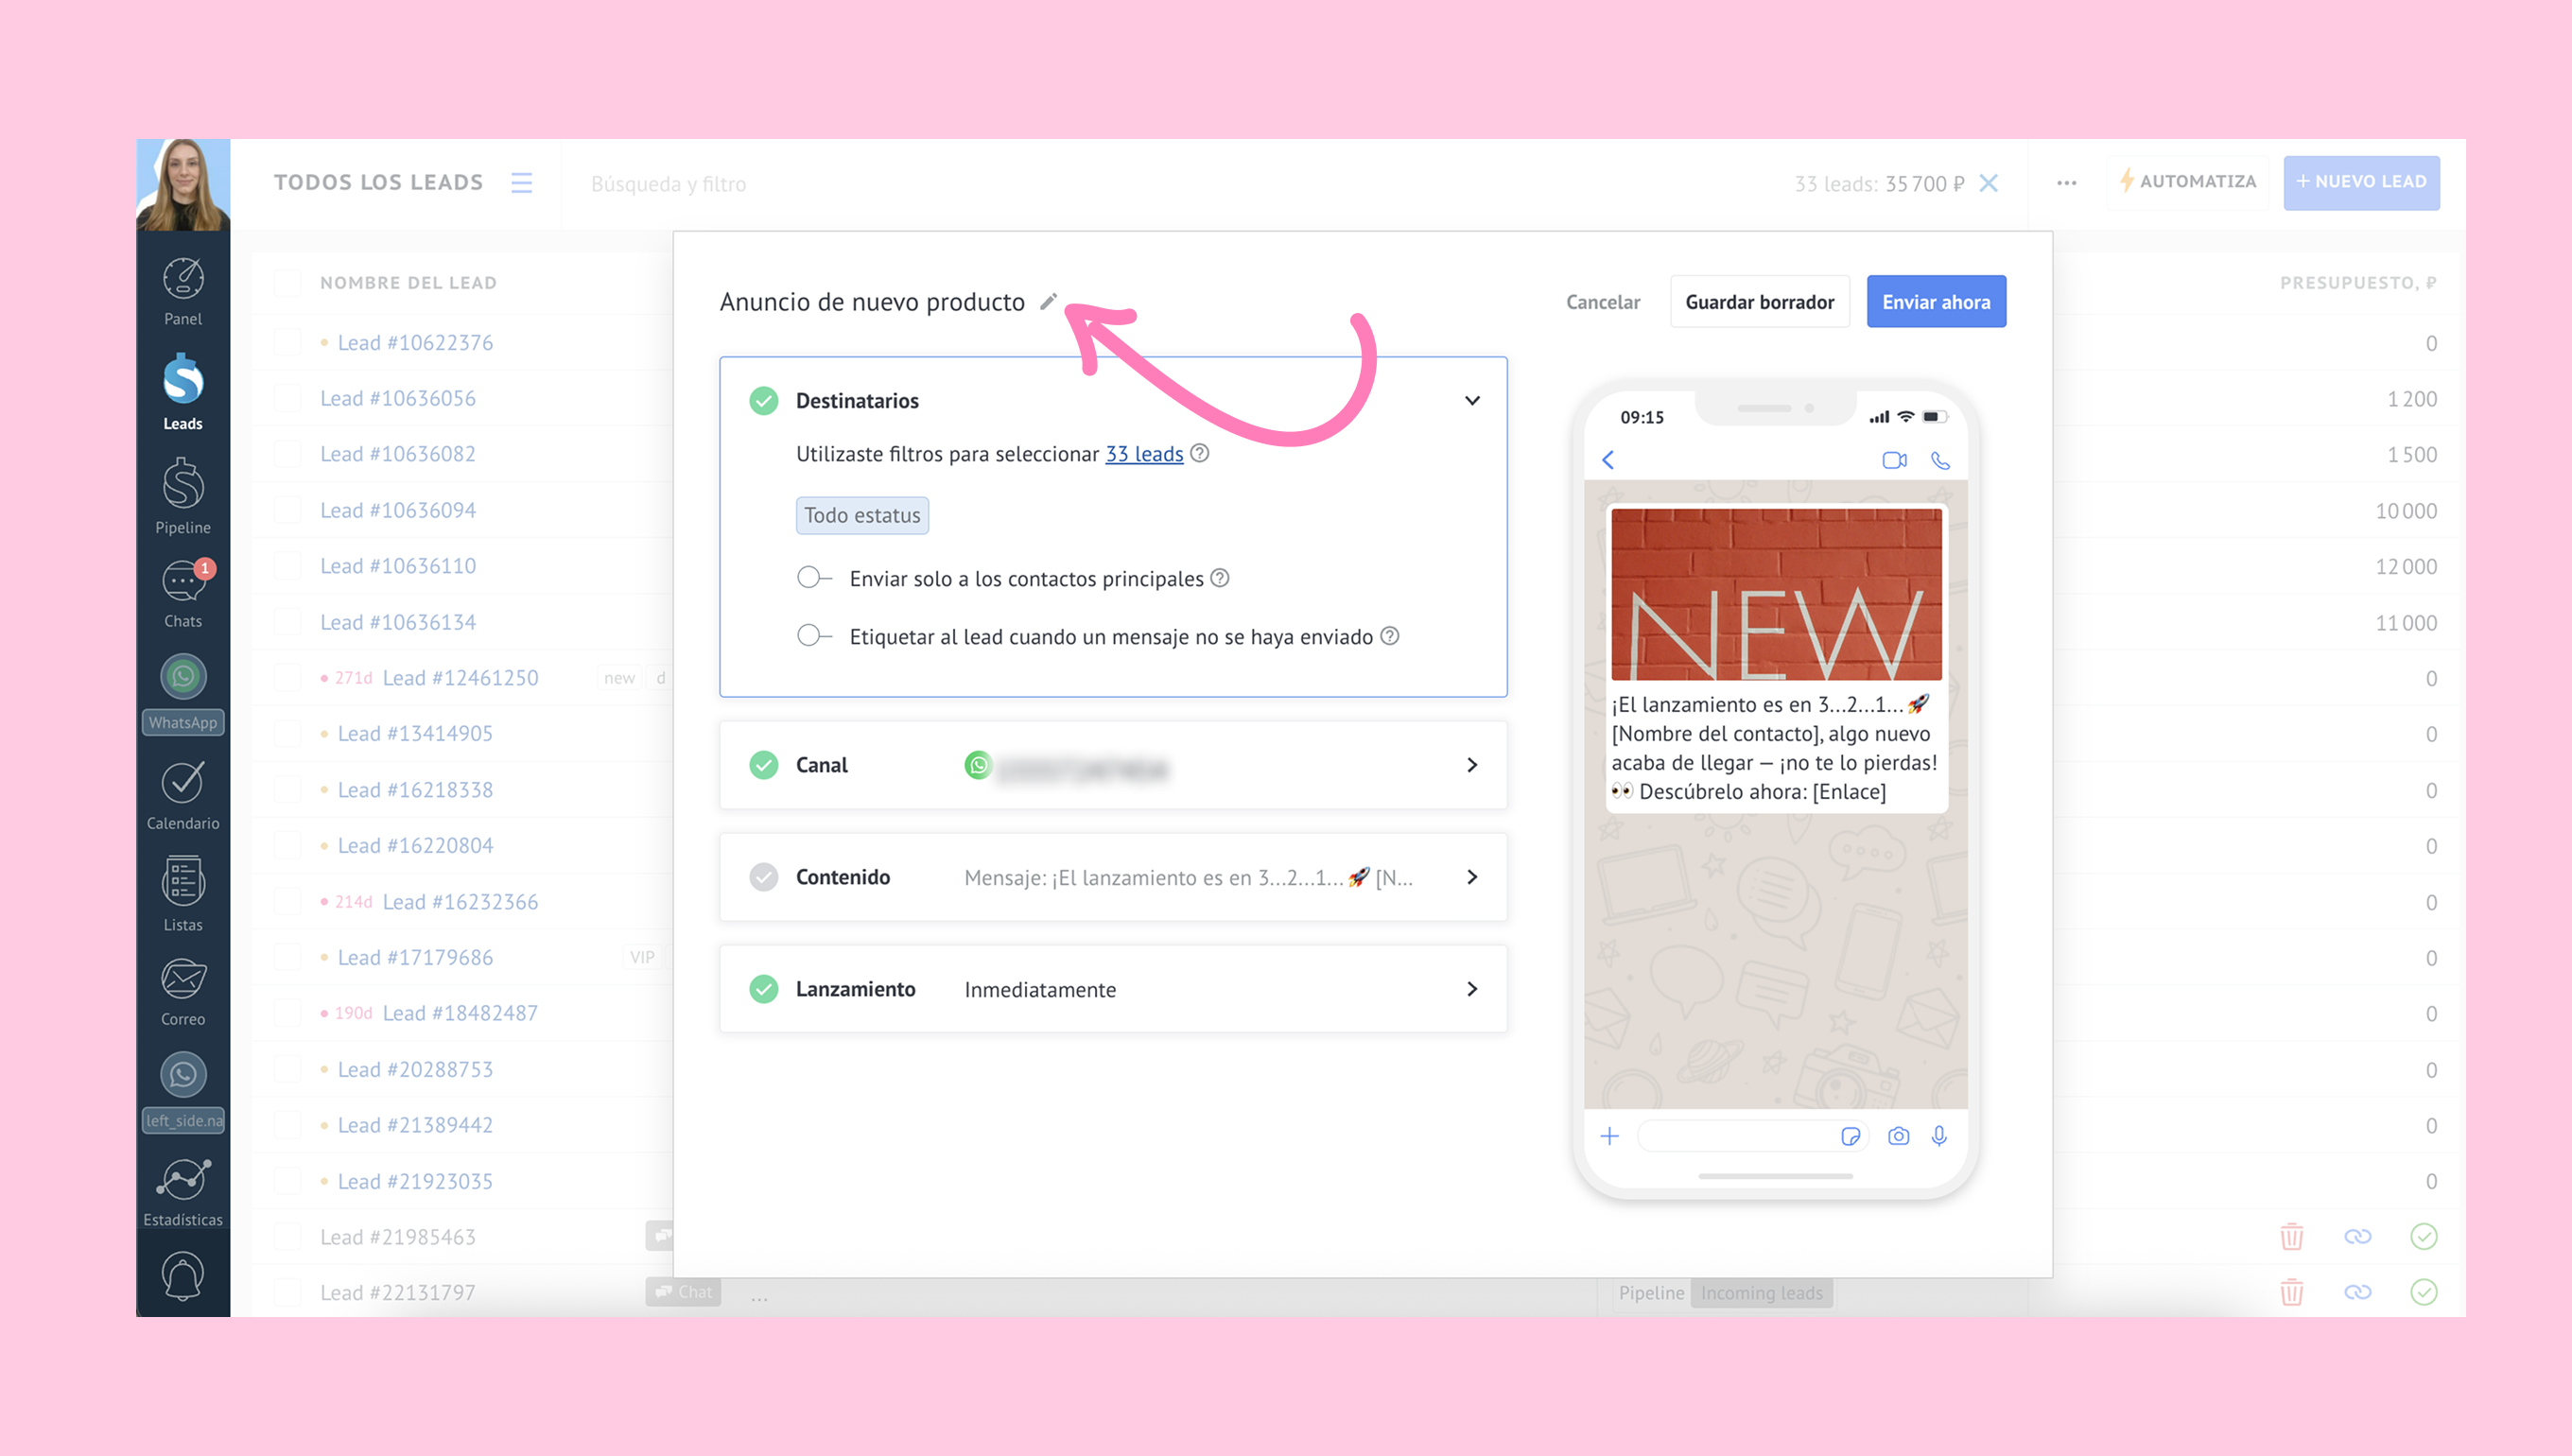This screenshot has height=1456, width=2572.
Task: Open Lead #10636094
Action: coord(397,510)
